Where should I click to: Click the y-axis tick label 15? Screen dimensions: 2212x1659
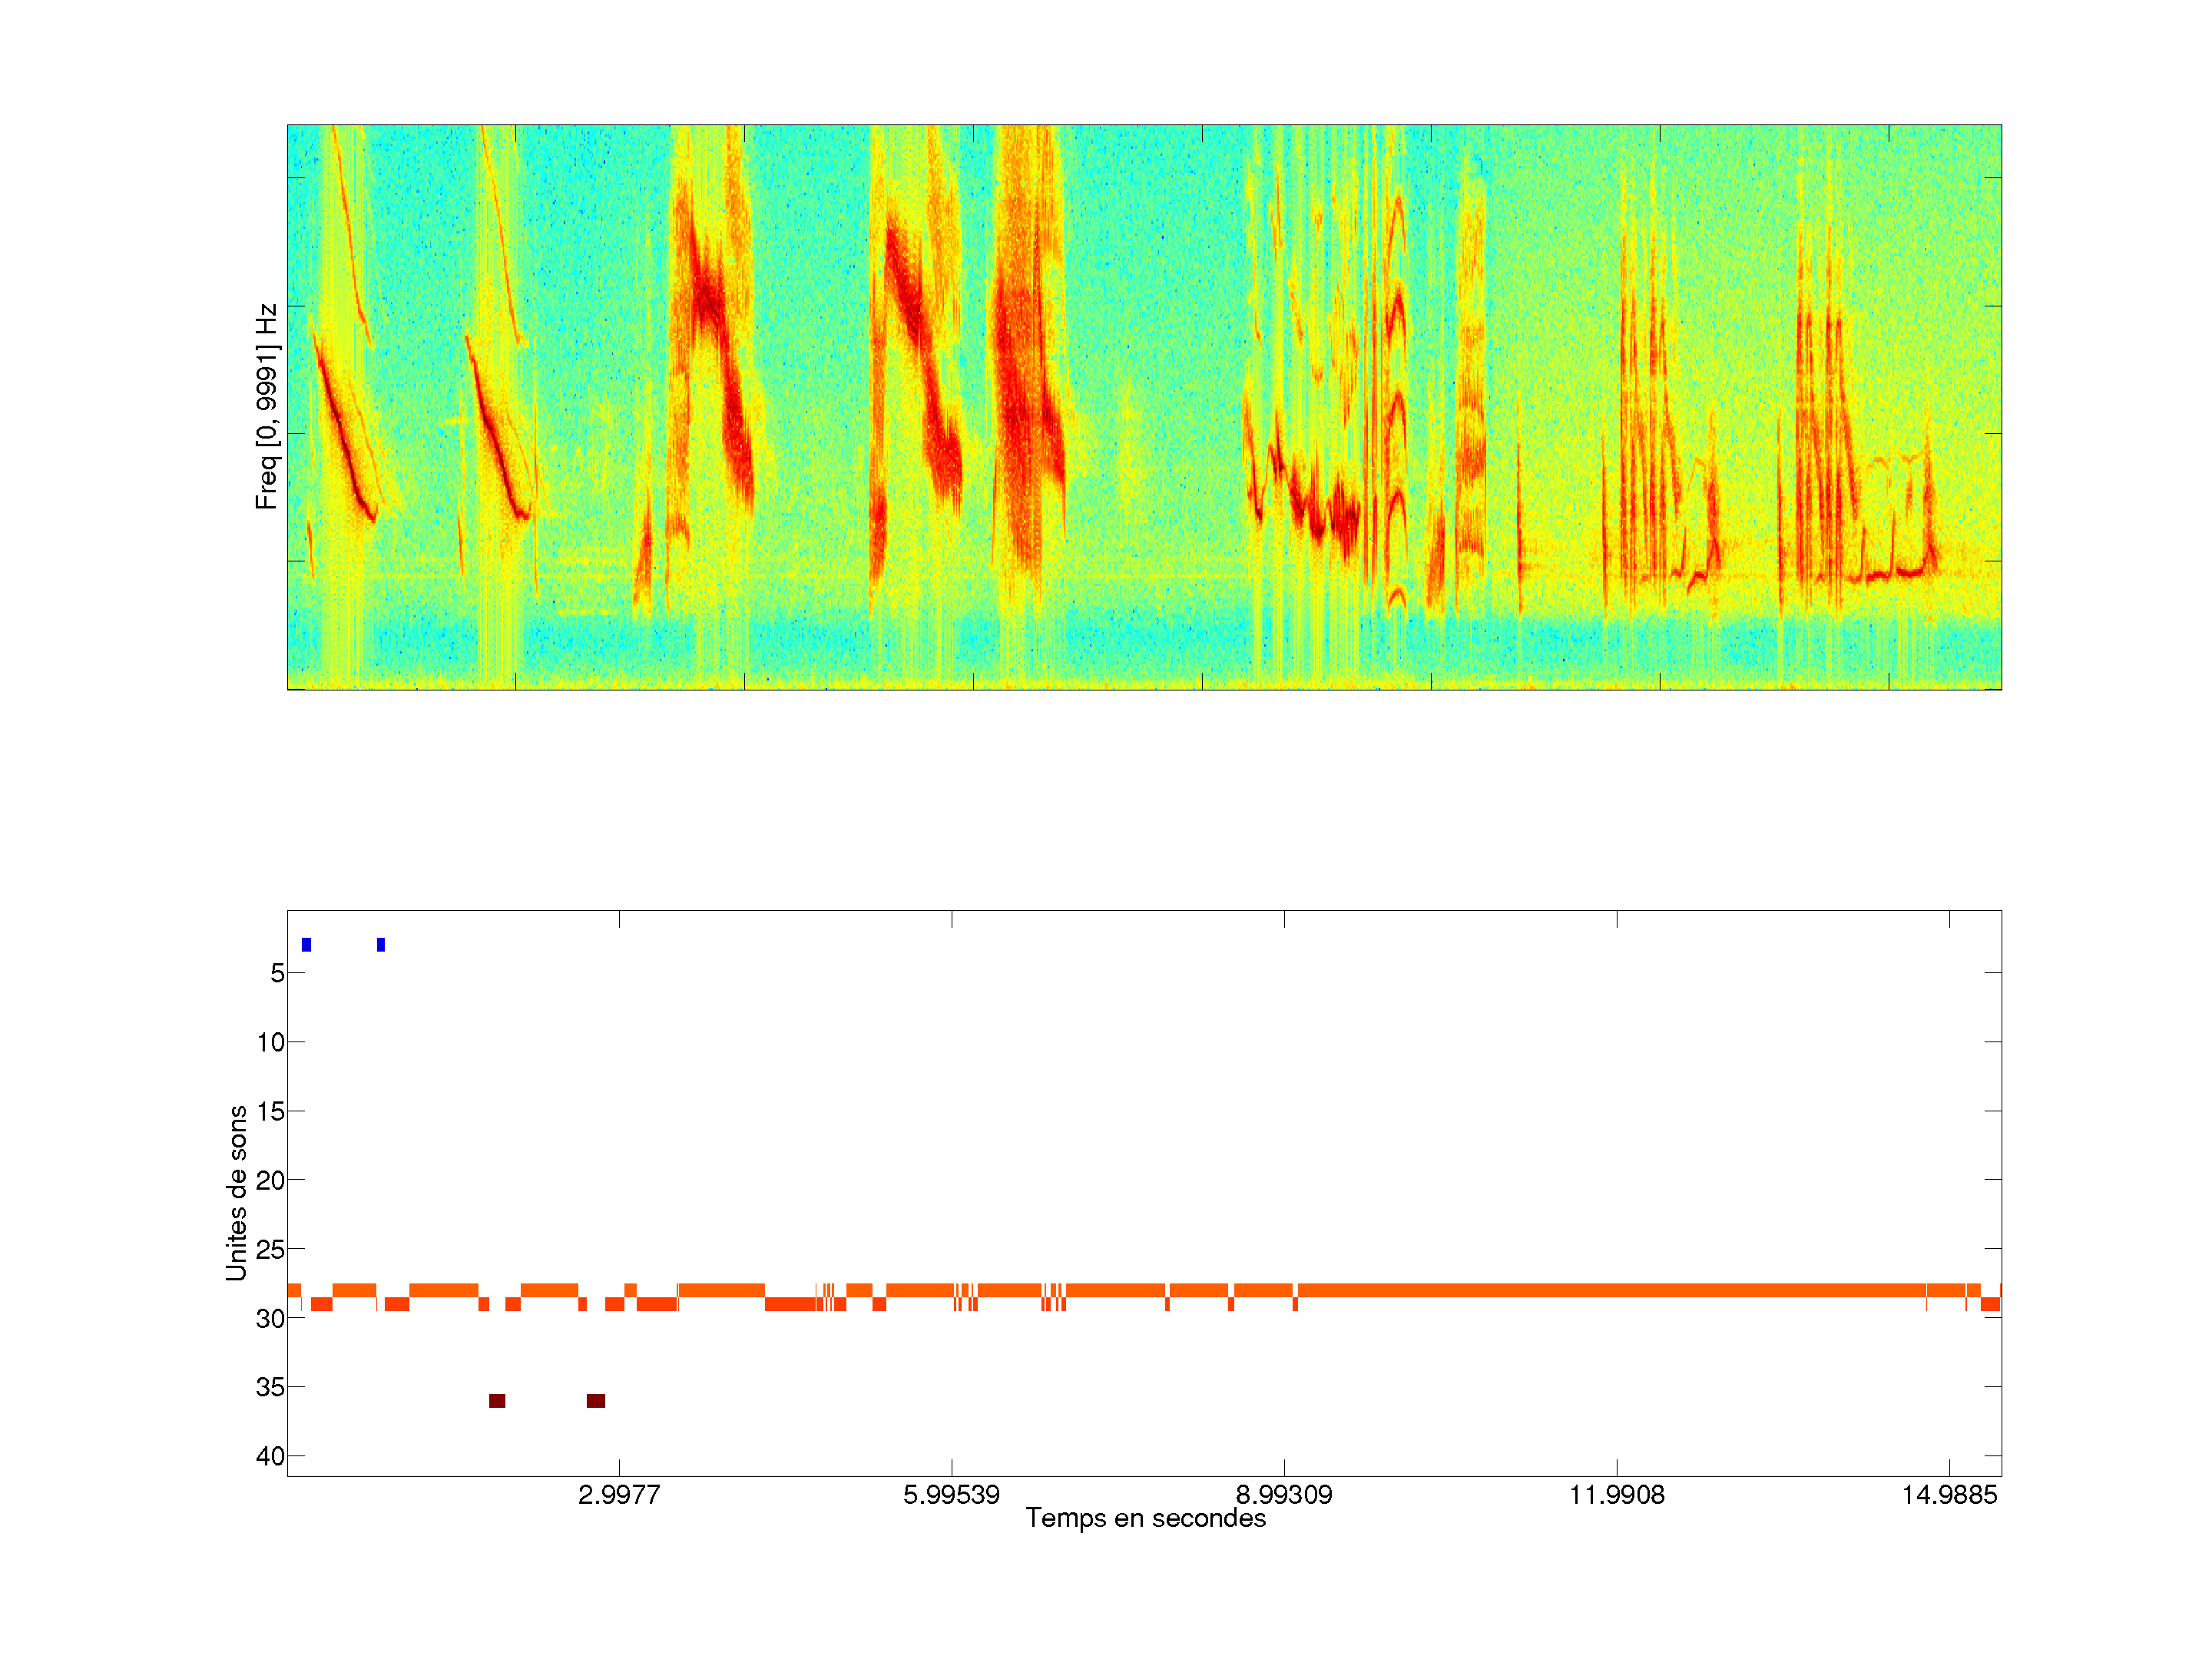270,1111
